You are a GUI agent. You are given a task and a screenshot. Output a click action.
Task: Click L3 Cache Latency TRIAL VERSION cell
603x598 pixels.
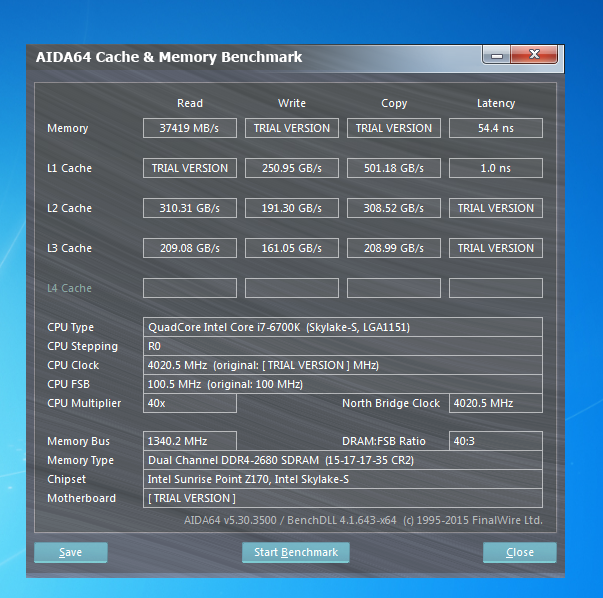(x=496, y=248)
